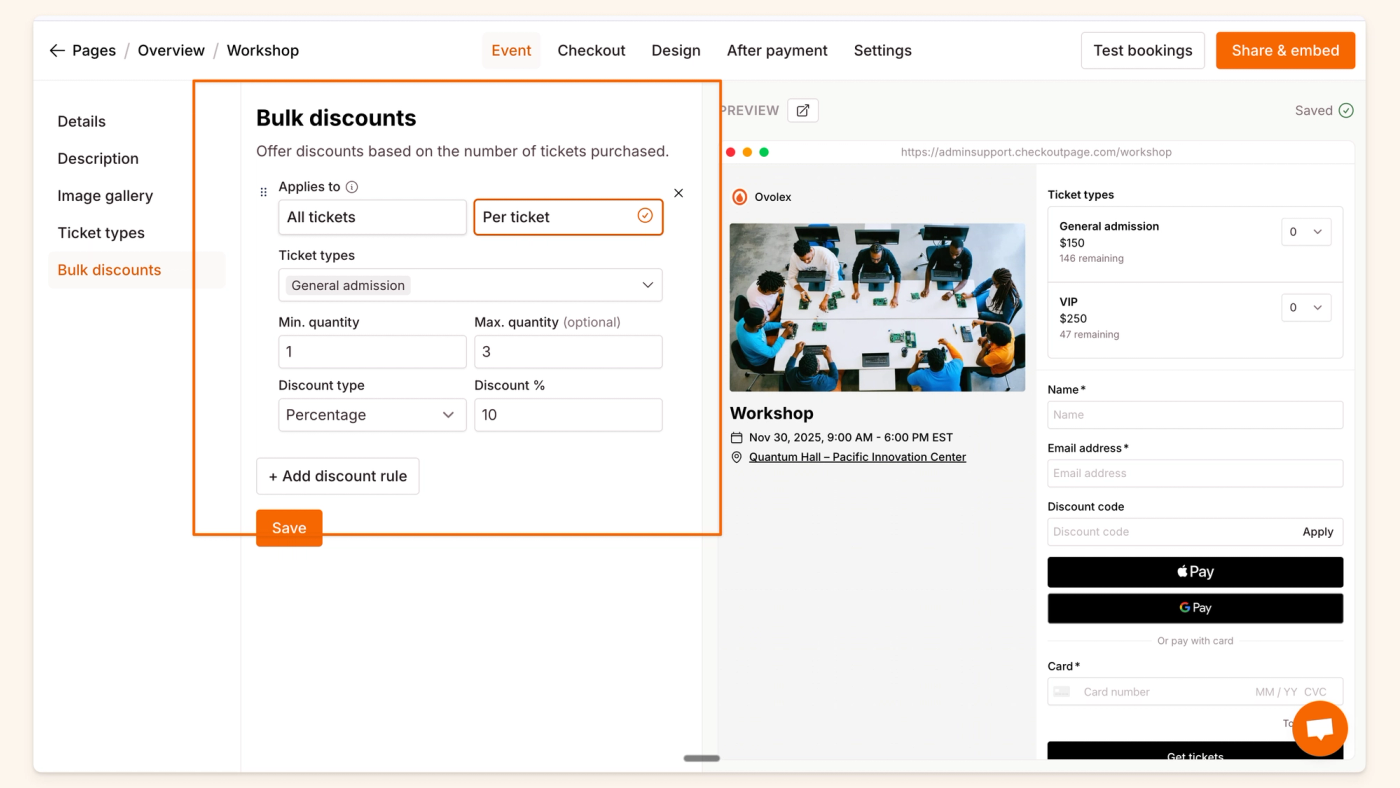Go to Overview breadcrumb
The height and width of the screenshot is (788, 1400).
coord(171,50)
